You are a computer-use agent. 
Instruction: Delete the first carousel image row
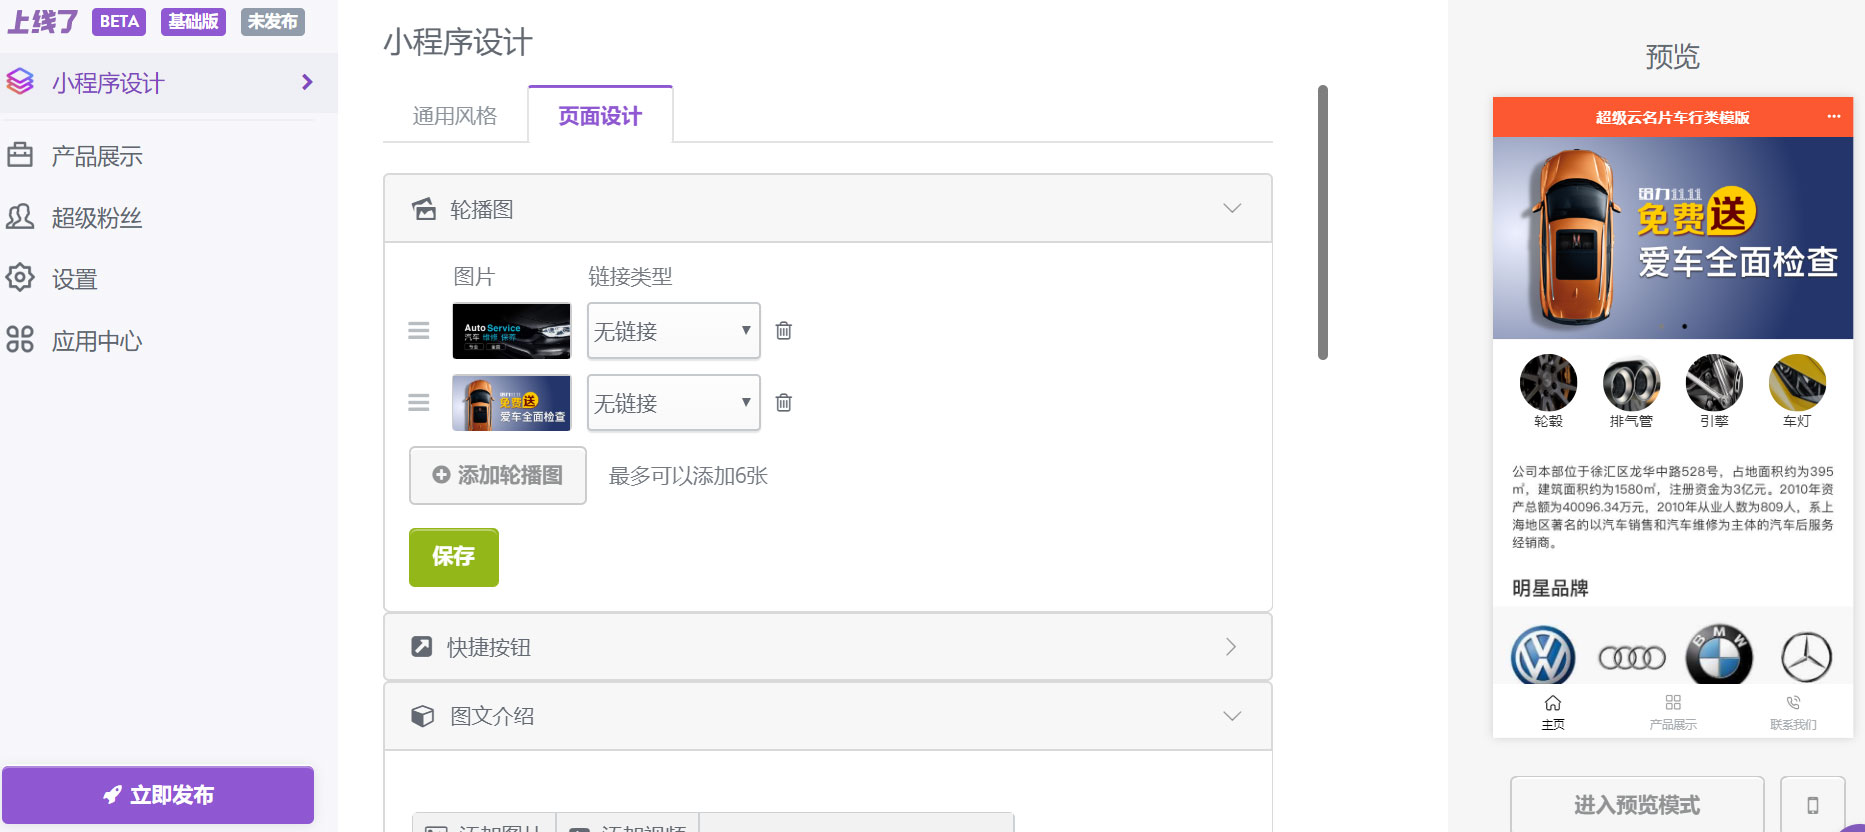click(784, 331)
